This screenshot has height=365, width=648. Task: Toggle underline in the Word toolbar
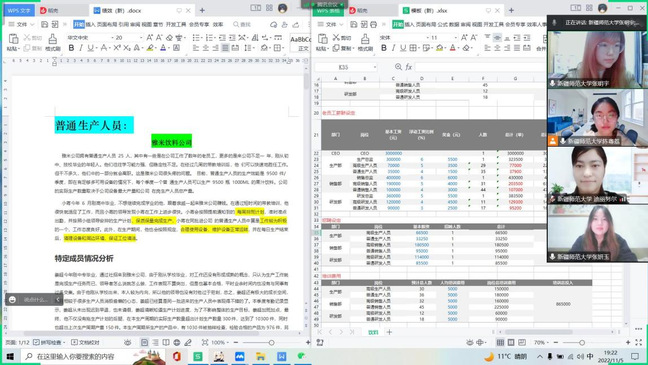(x=90, y=48)
